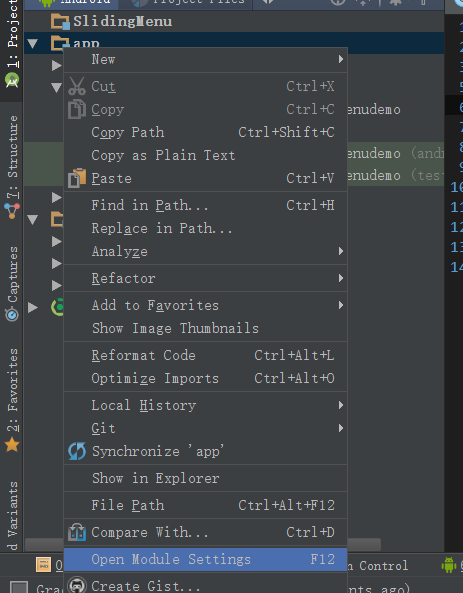Open the Refactor submenu
Viewport: 463px width, 593px height.
coord(205,278)
